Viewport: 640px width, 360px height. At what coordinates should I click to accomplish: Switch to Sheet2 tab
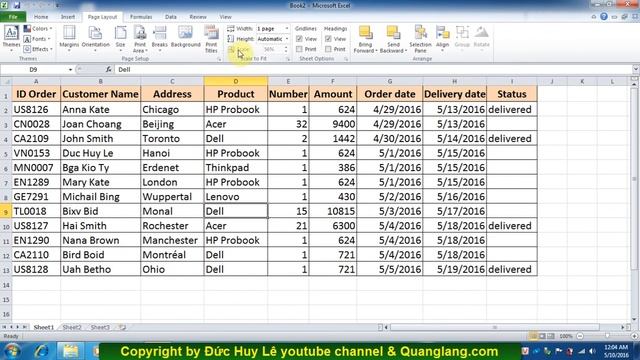click(72, 327)
